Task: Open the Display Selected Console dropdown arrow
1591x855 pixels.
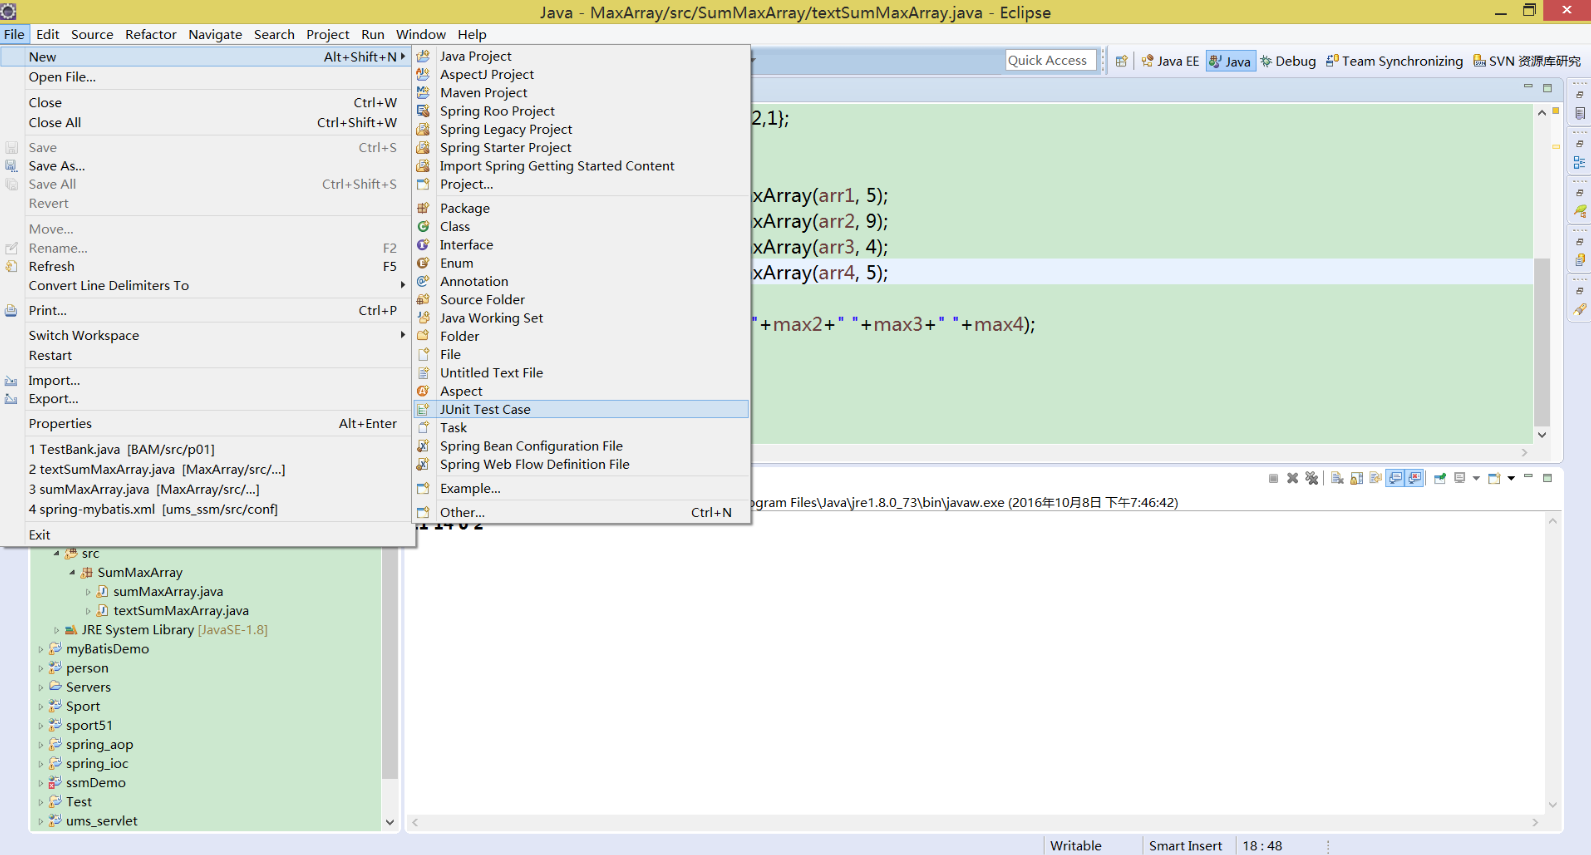Action: point(1476,478)
